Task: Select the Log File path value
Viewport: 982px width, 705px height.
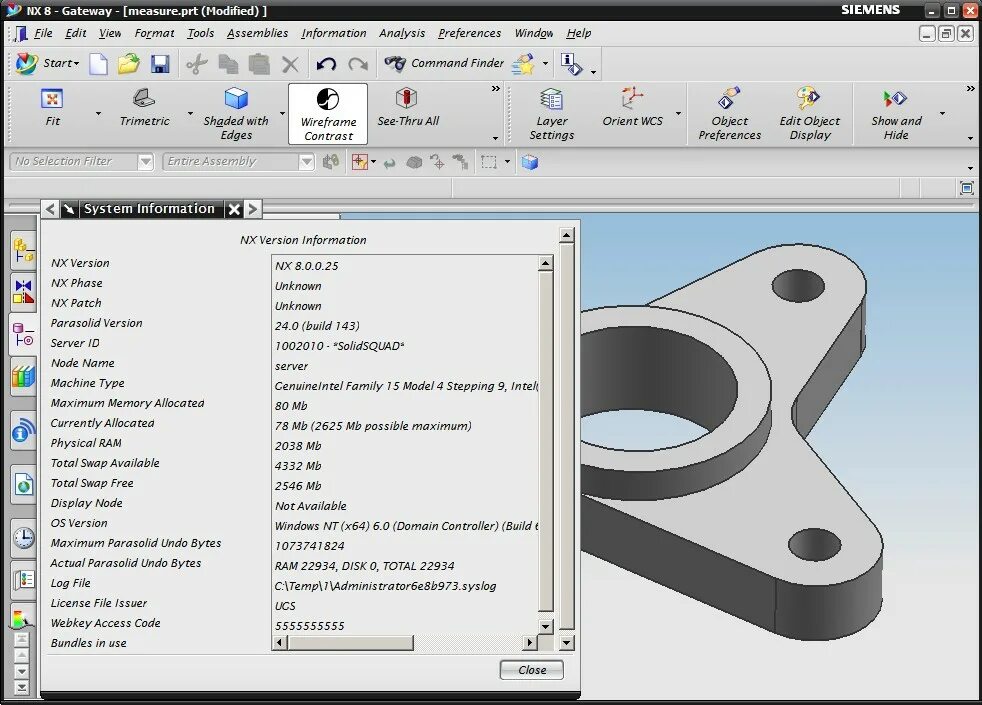Action: pyautogui.click(x=385, y=586)
